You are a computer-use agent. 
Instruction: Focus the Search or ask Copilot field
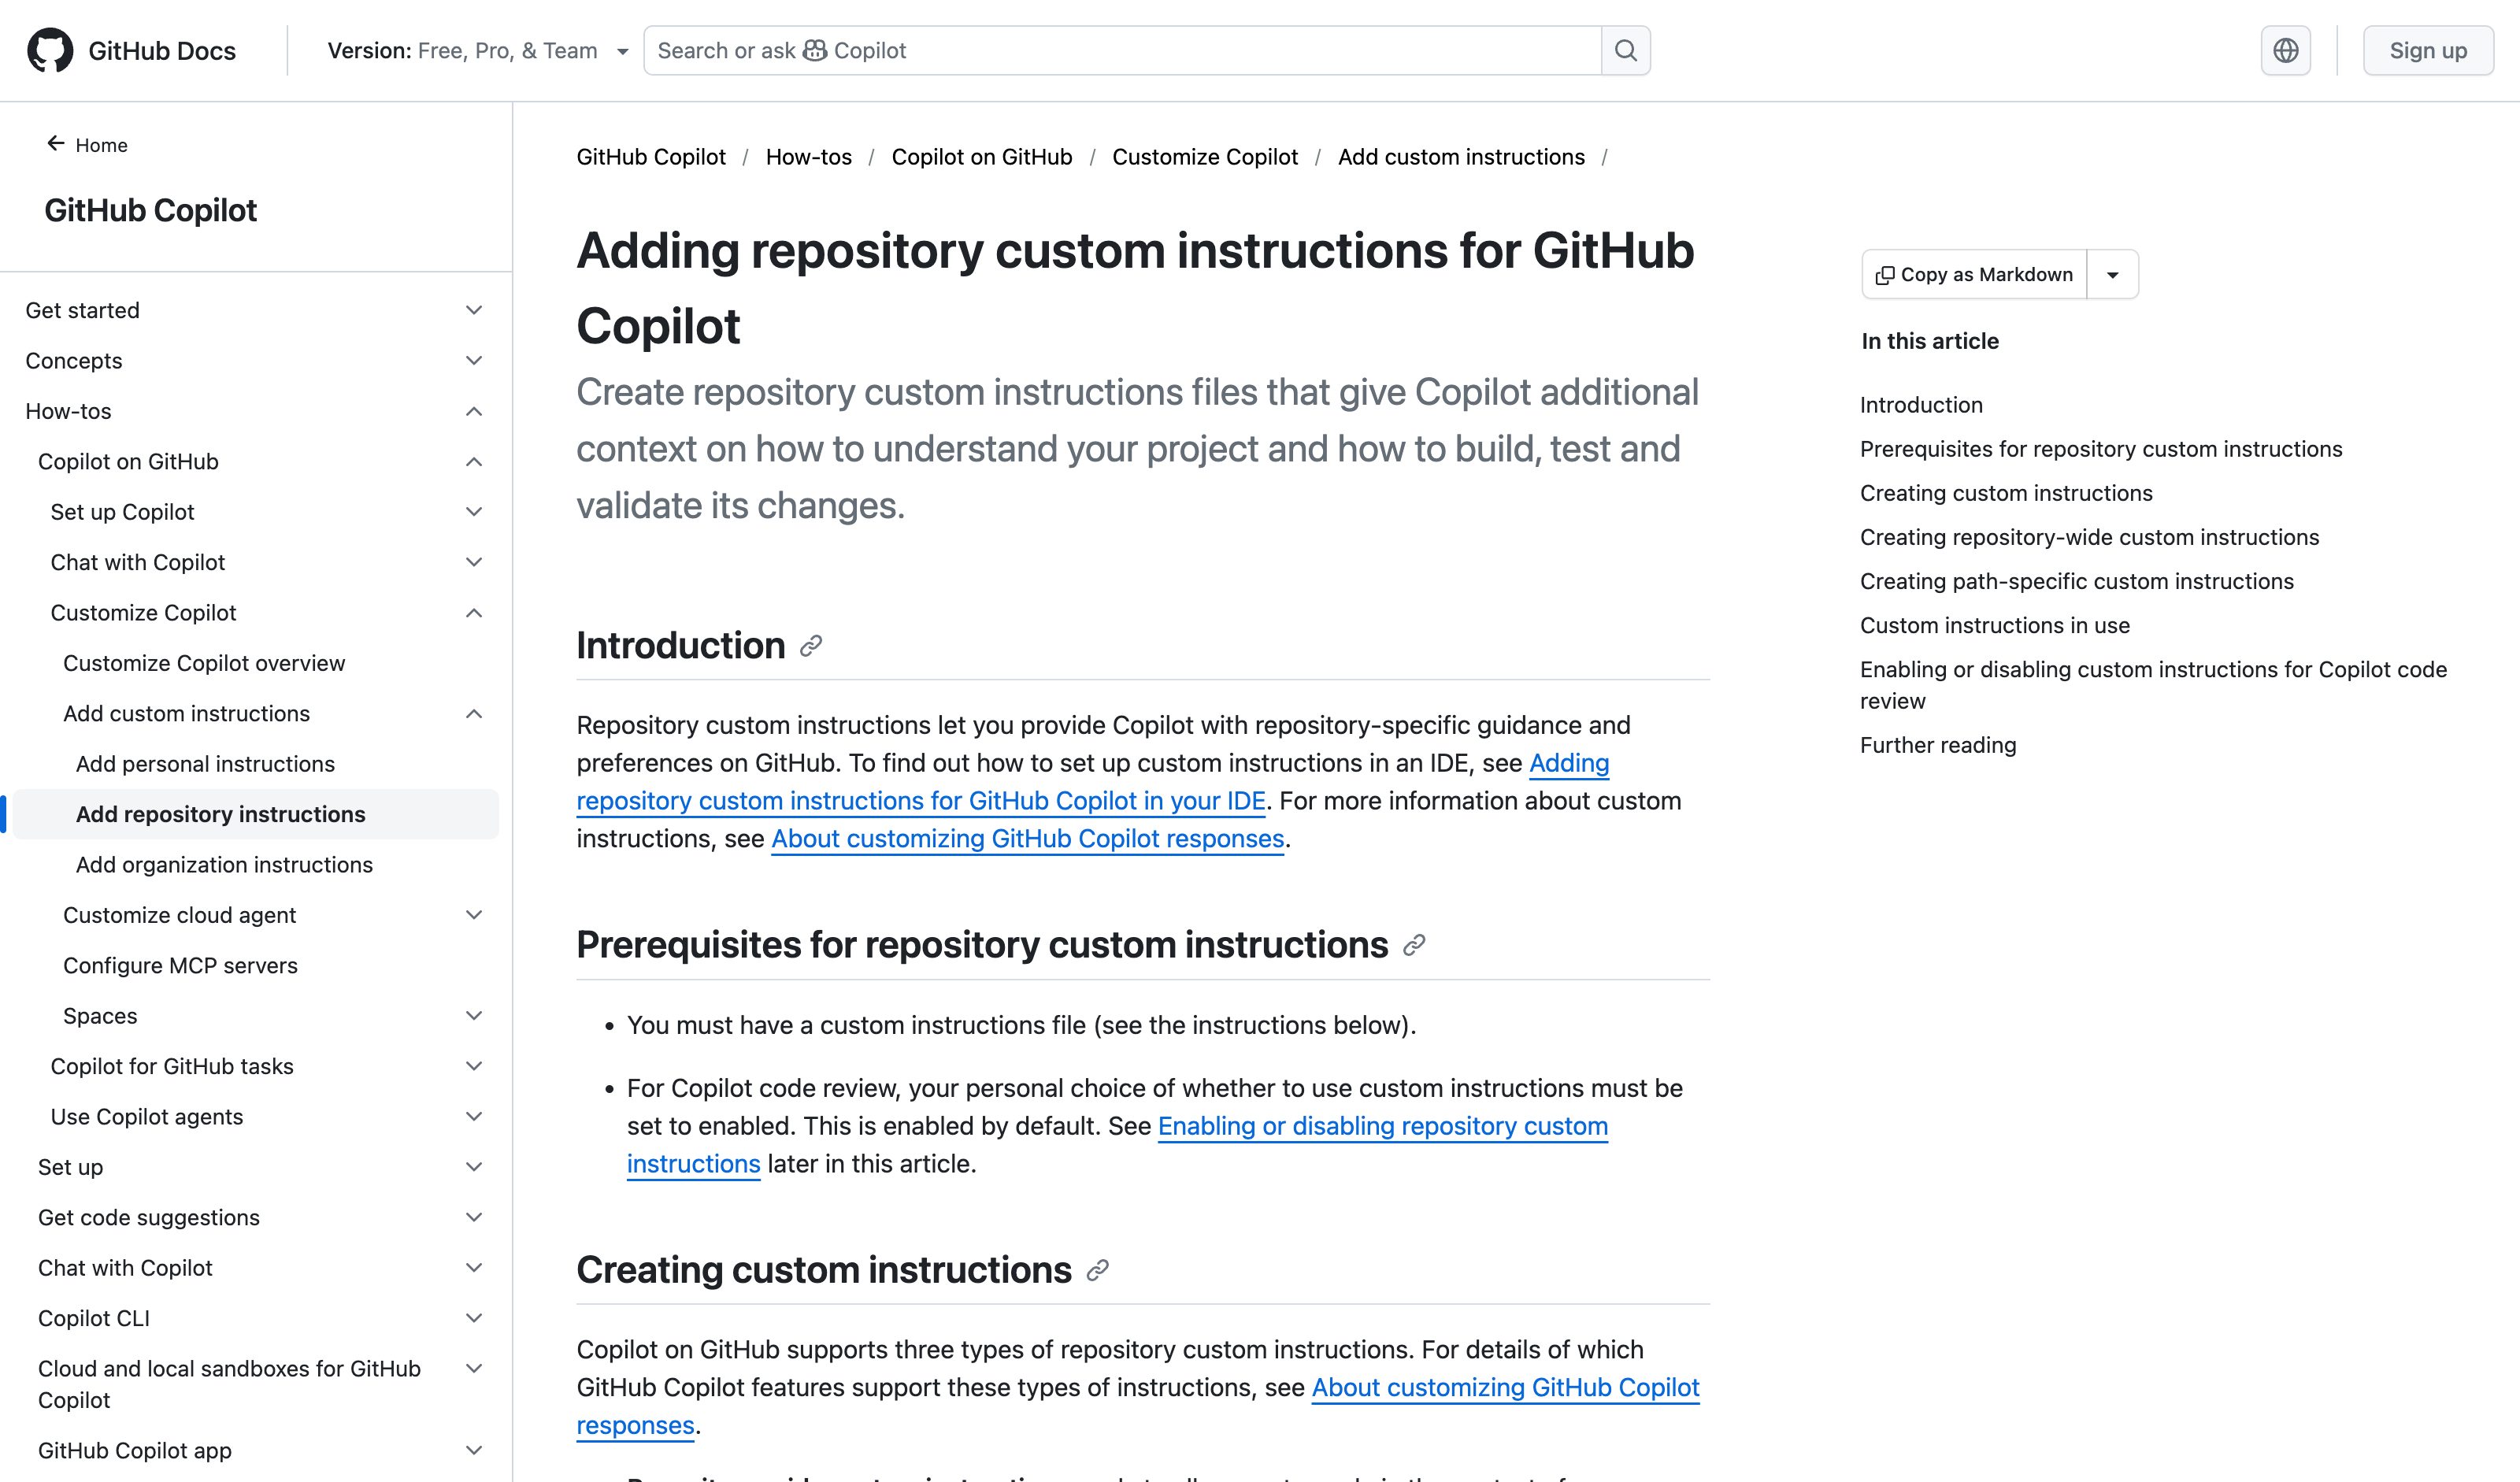[1122, 50]
